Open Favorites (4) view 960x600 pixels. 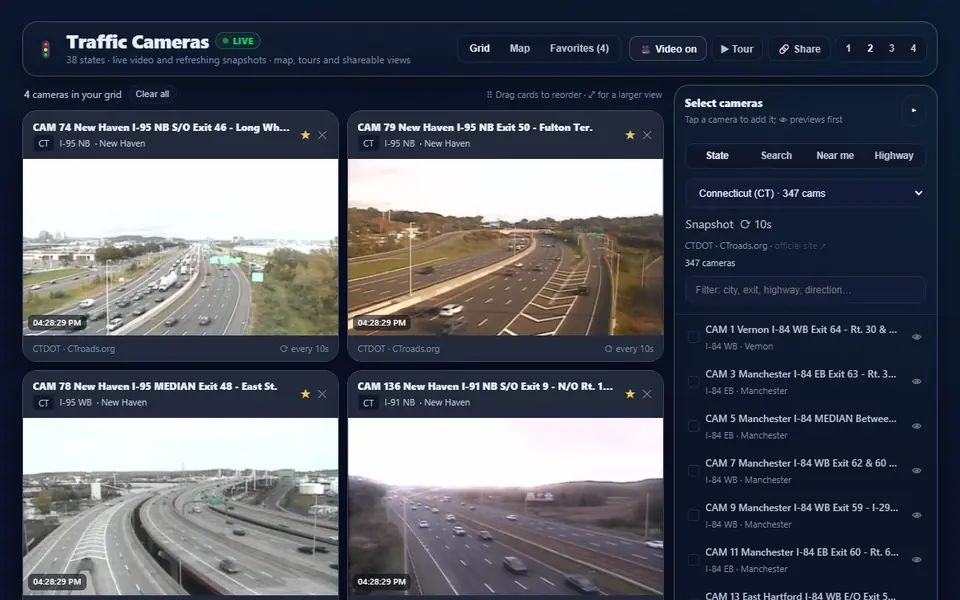pyautogui.click(x=579, y=48)
